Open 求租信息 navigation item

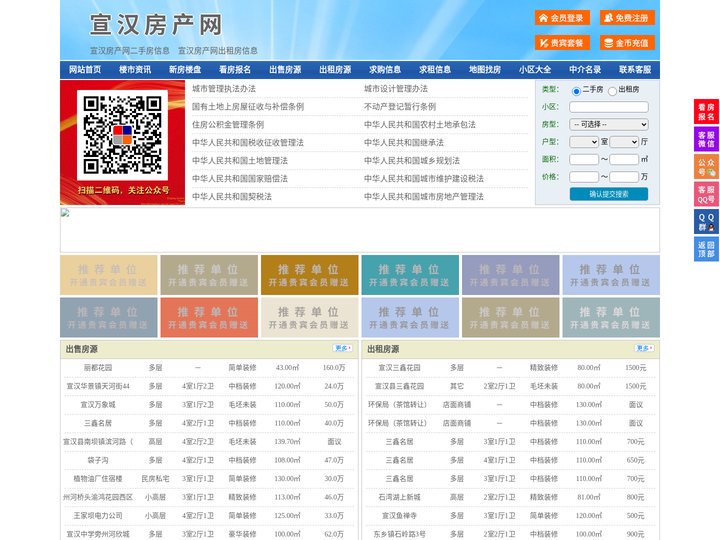click(x=435, y=70)
